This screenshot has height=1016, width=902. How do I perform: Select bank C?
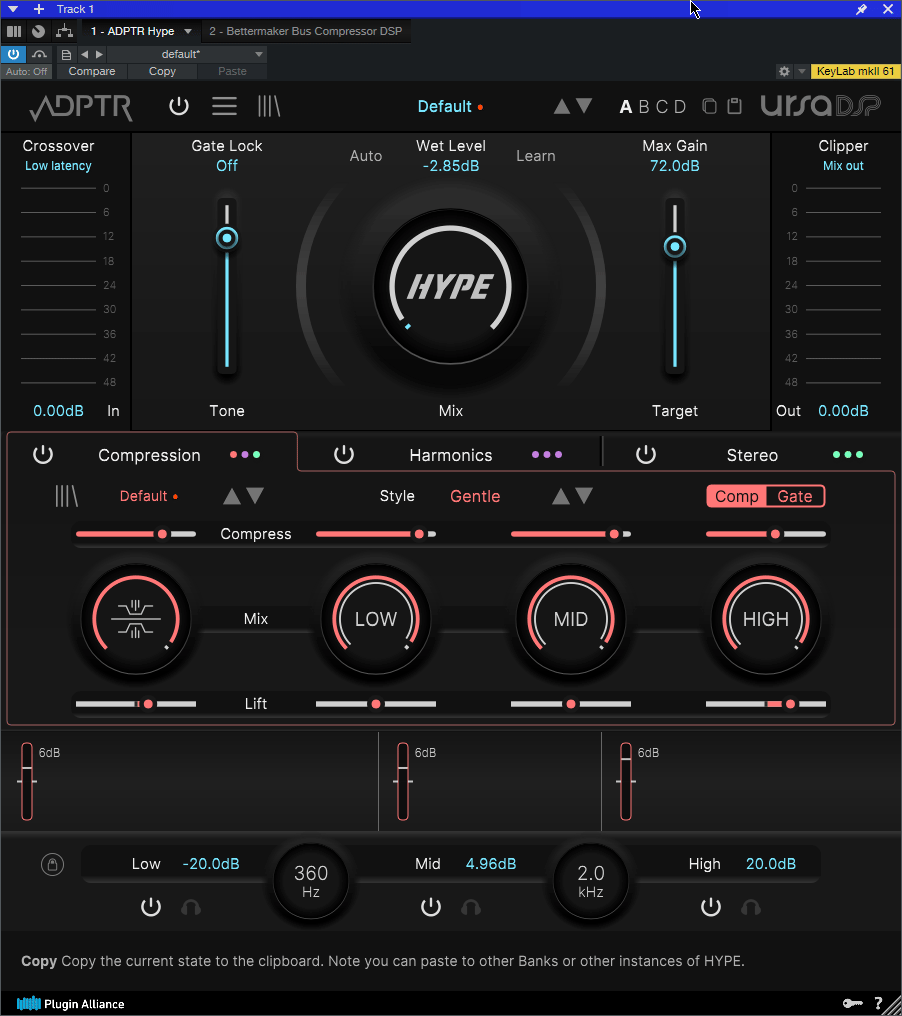click(662, 107)
